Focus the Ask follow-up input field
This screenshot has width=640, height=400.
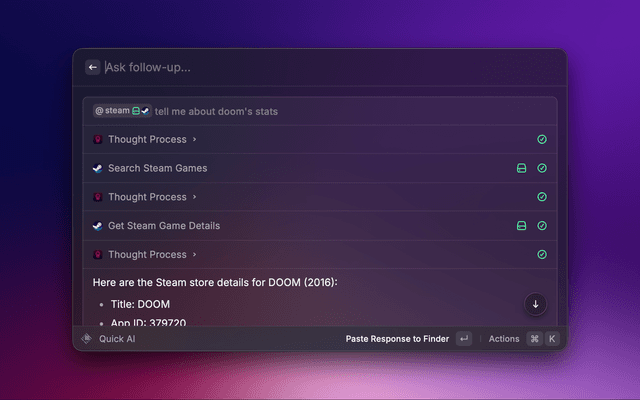click(331, 67)
